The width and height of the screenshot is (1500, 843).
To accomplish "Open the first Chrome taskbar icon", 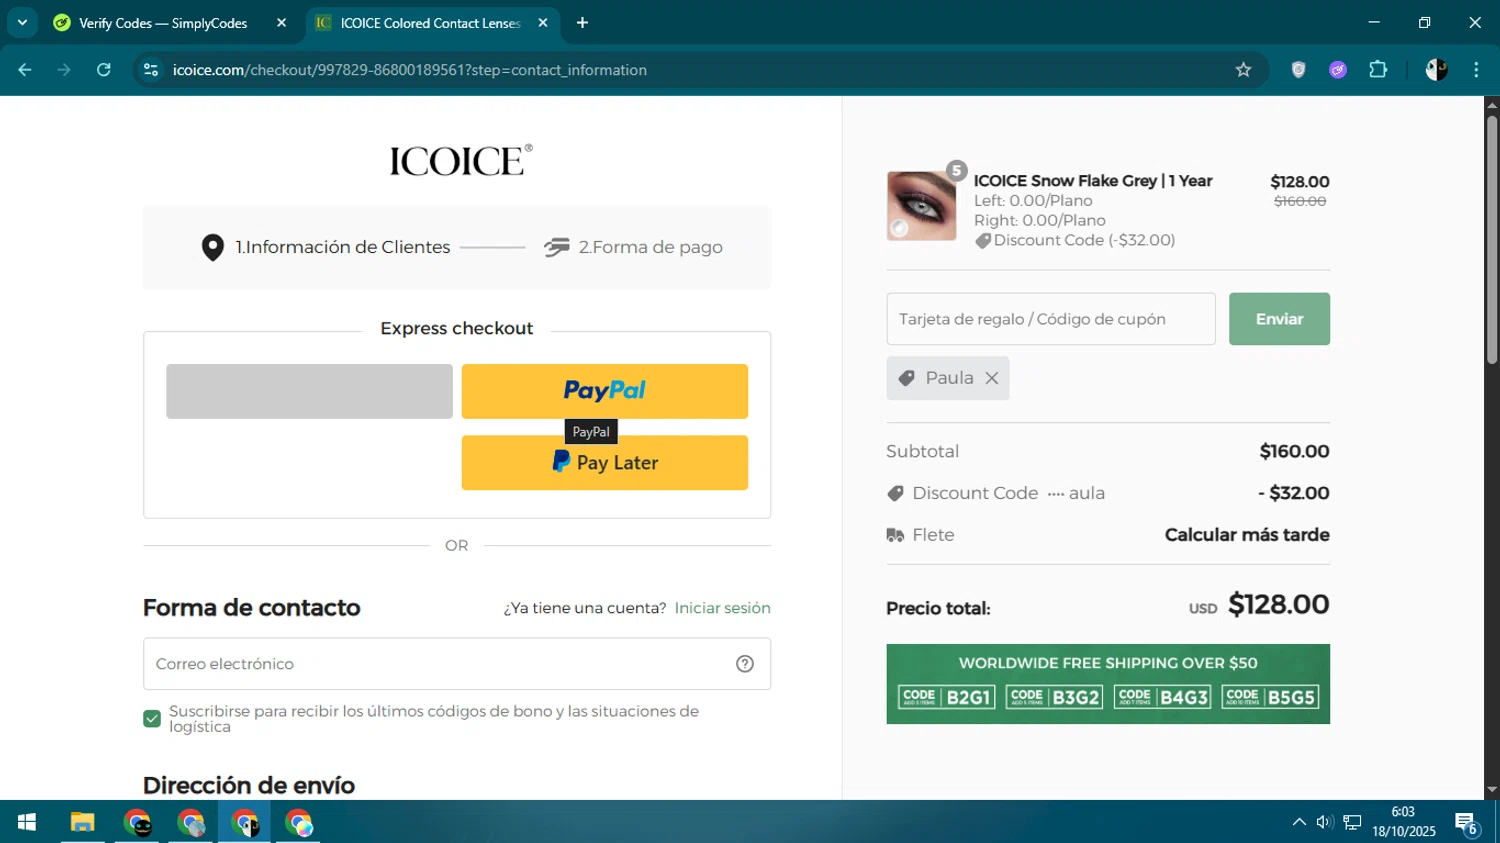I will coord(137,823).
